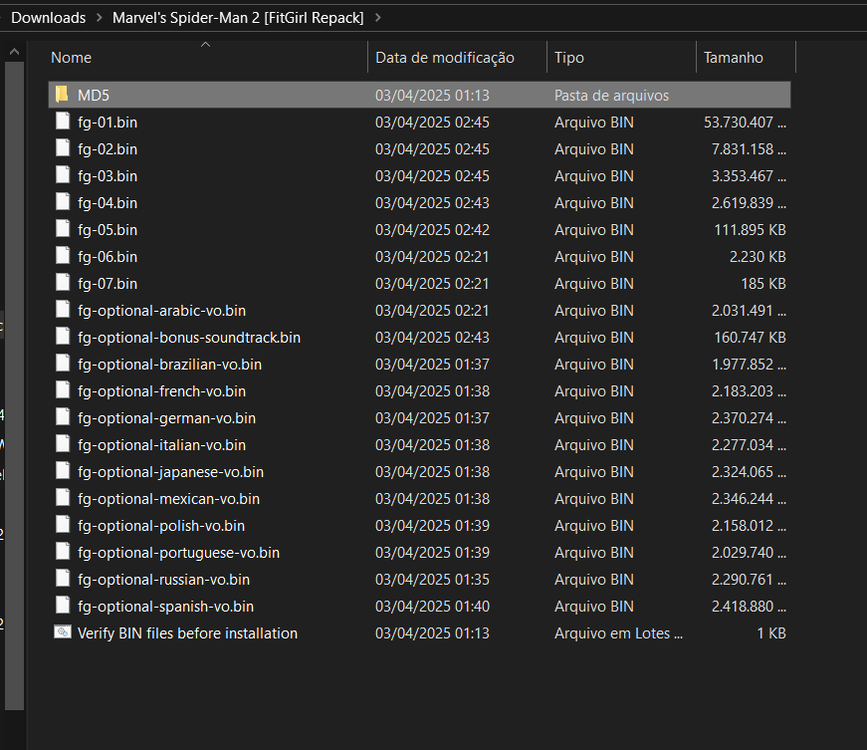Click the fg-optional-spanish-vo.bin file icon

pos(62,606)
